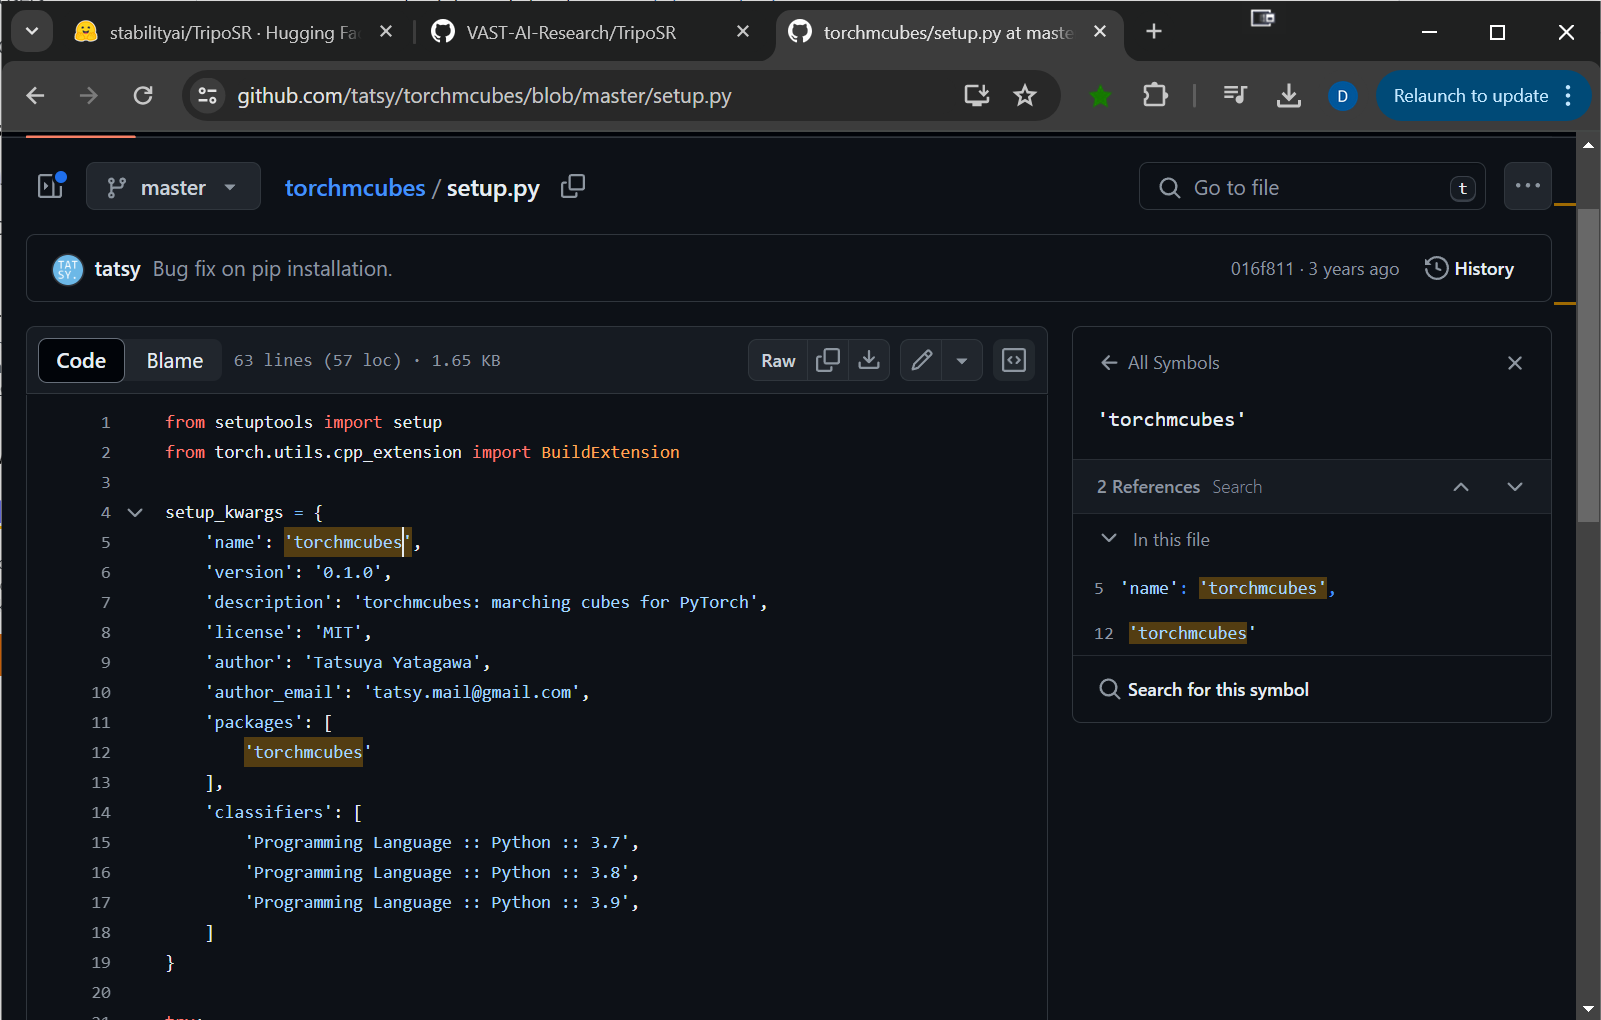Switch to Code view
1601x1020 pixels.
81,361
